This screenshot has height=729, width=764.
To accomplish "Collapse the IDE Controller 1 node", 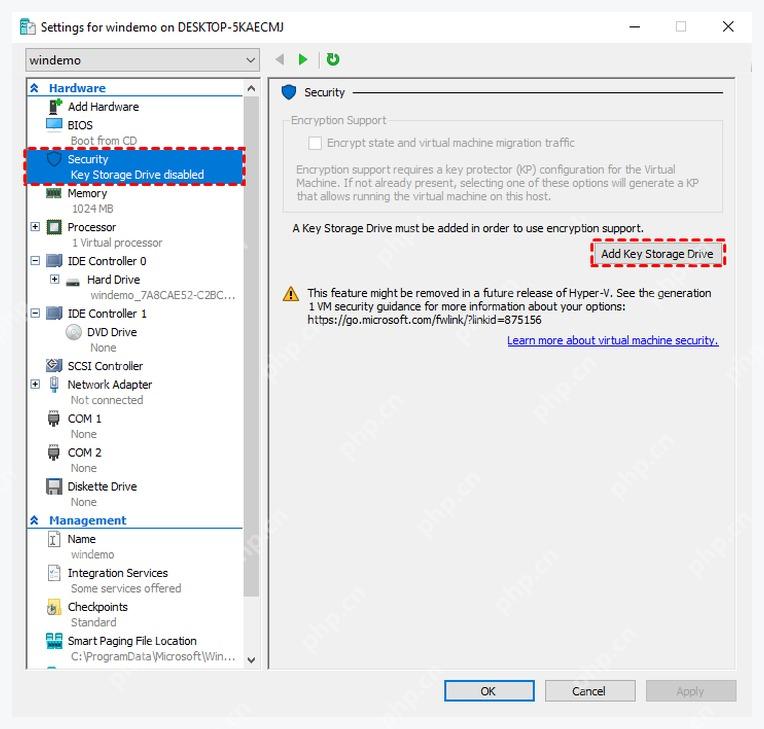I will coord(35,313).
